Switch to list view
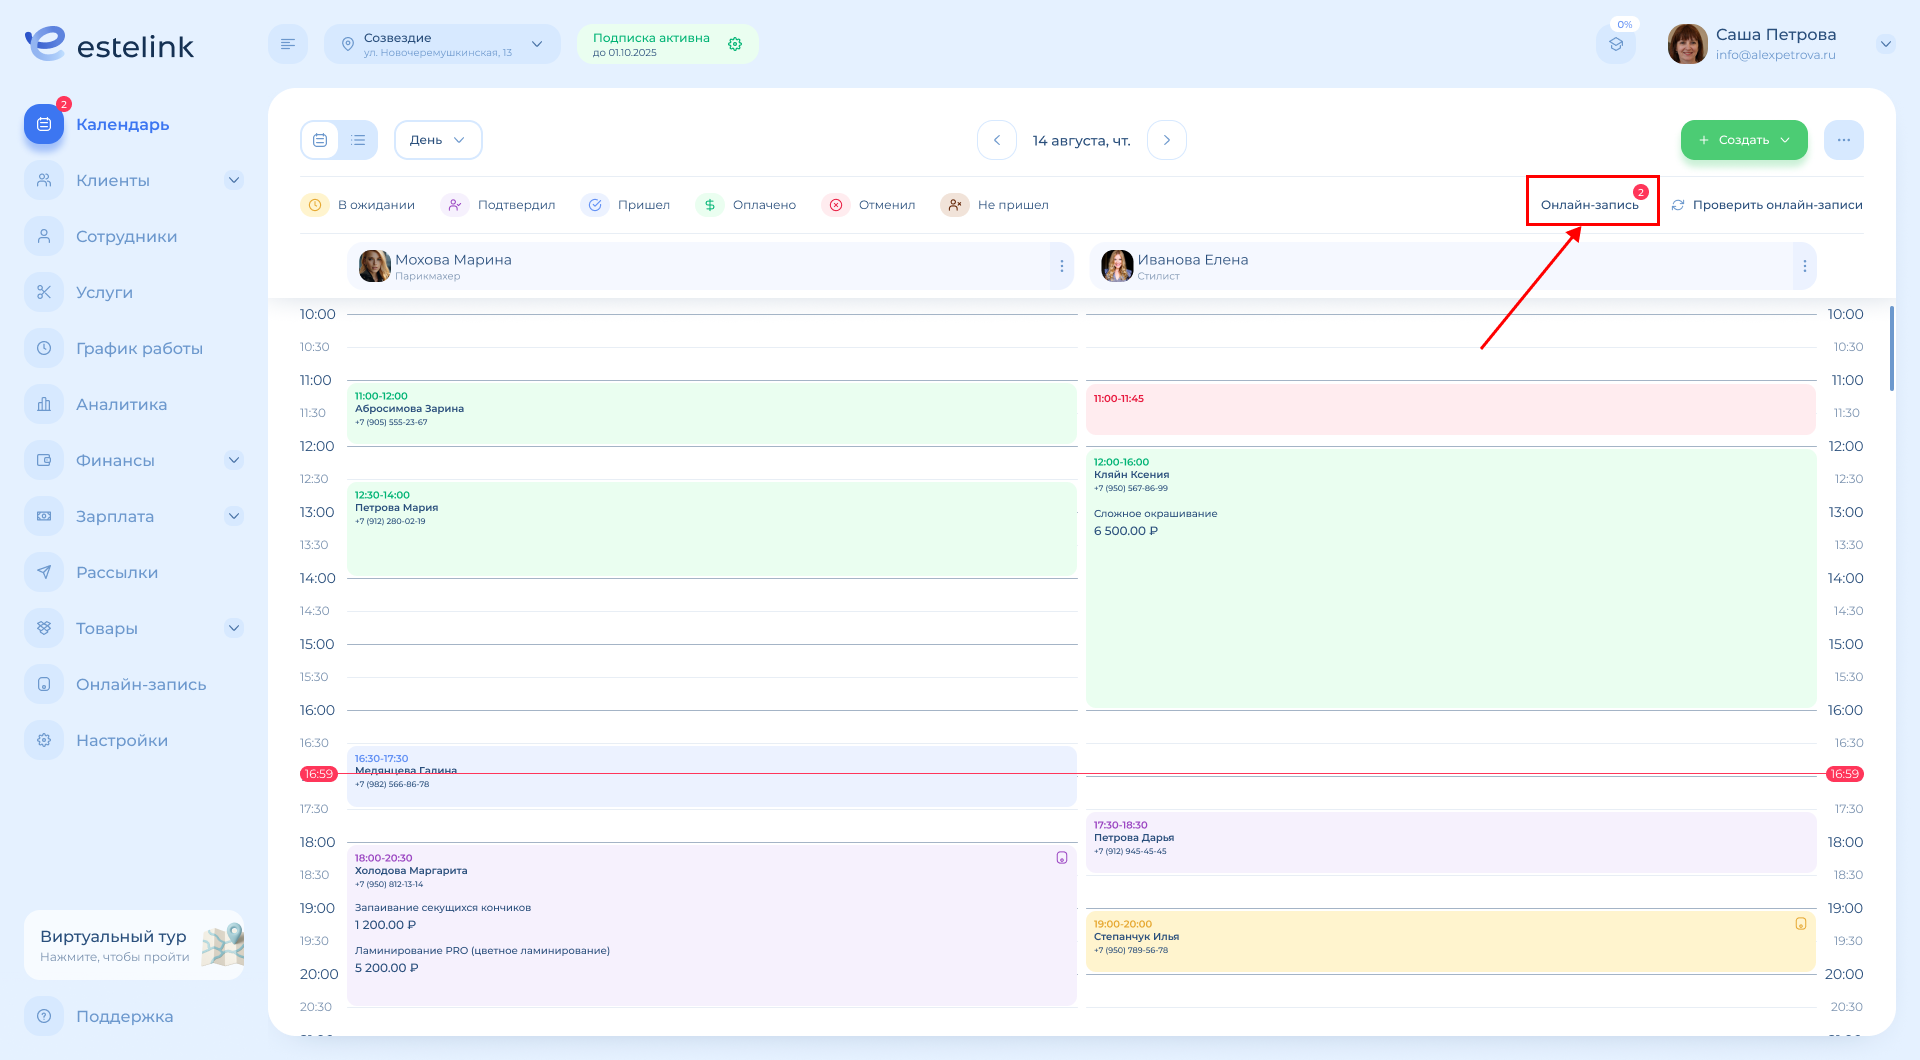Screen dimensions: 1920x1060 (358, 140)
